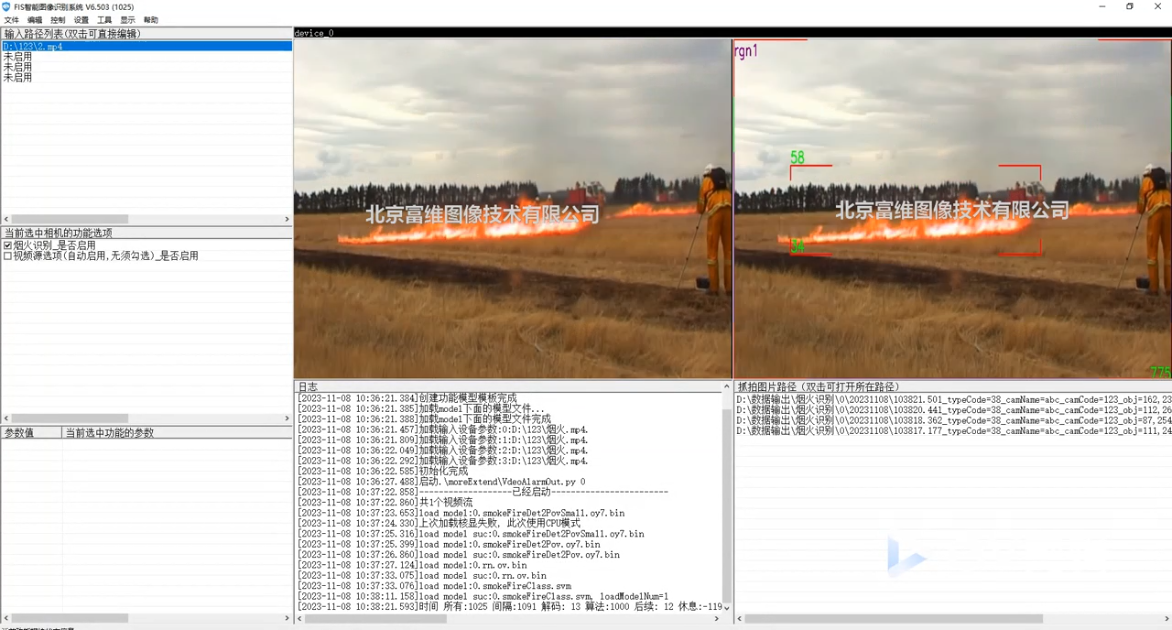Click the function options horizontal scrollbar thumb
The height and width of the screenshot is (630, 1172).
click(x=70, y=419)
